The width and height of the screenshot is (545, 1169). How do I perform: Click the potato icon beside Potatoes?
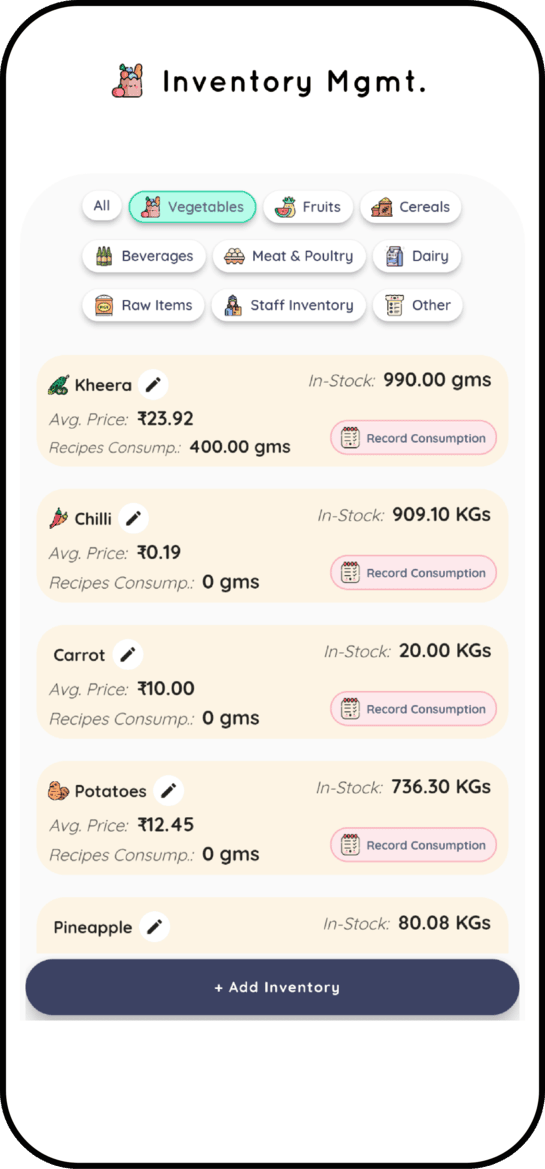58,791
